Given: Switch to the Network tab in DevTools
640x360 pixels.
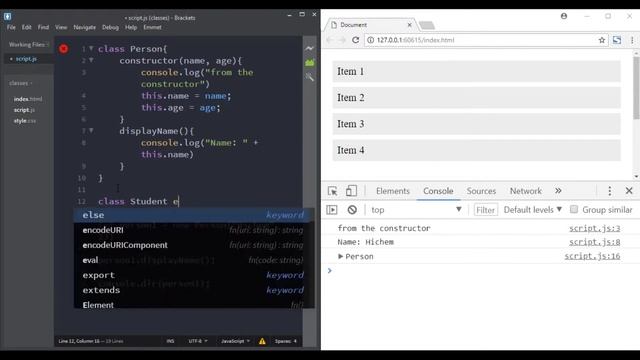Looking at the screenshot, I should coord(525,191).
